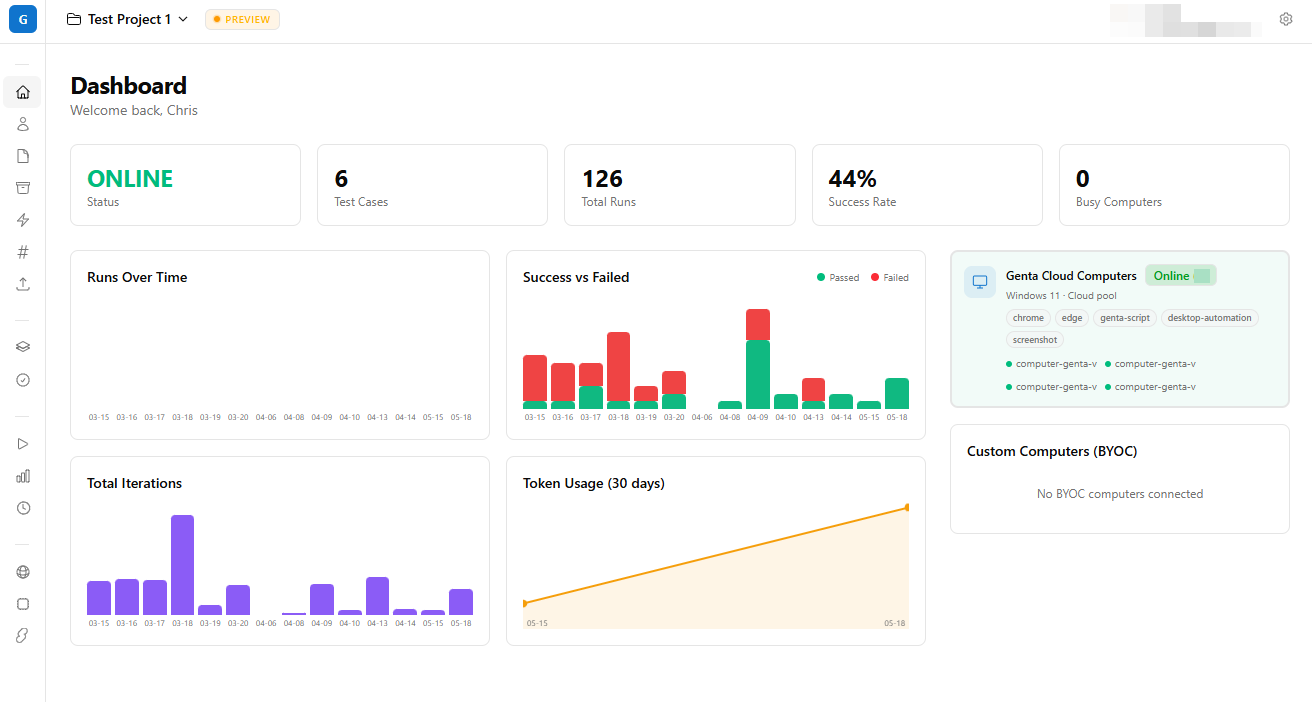Open settings with the gear icon
This screenshot has height=702, width=1312.
(x=1286, y=19)
